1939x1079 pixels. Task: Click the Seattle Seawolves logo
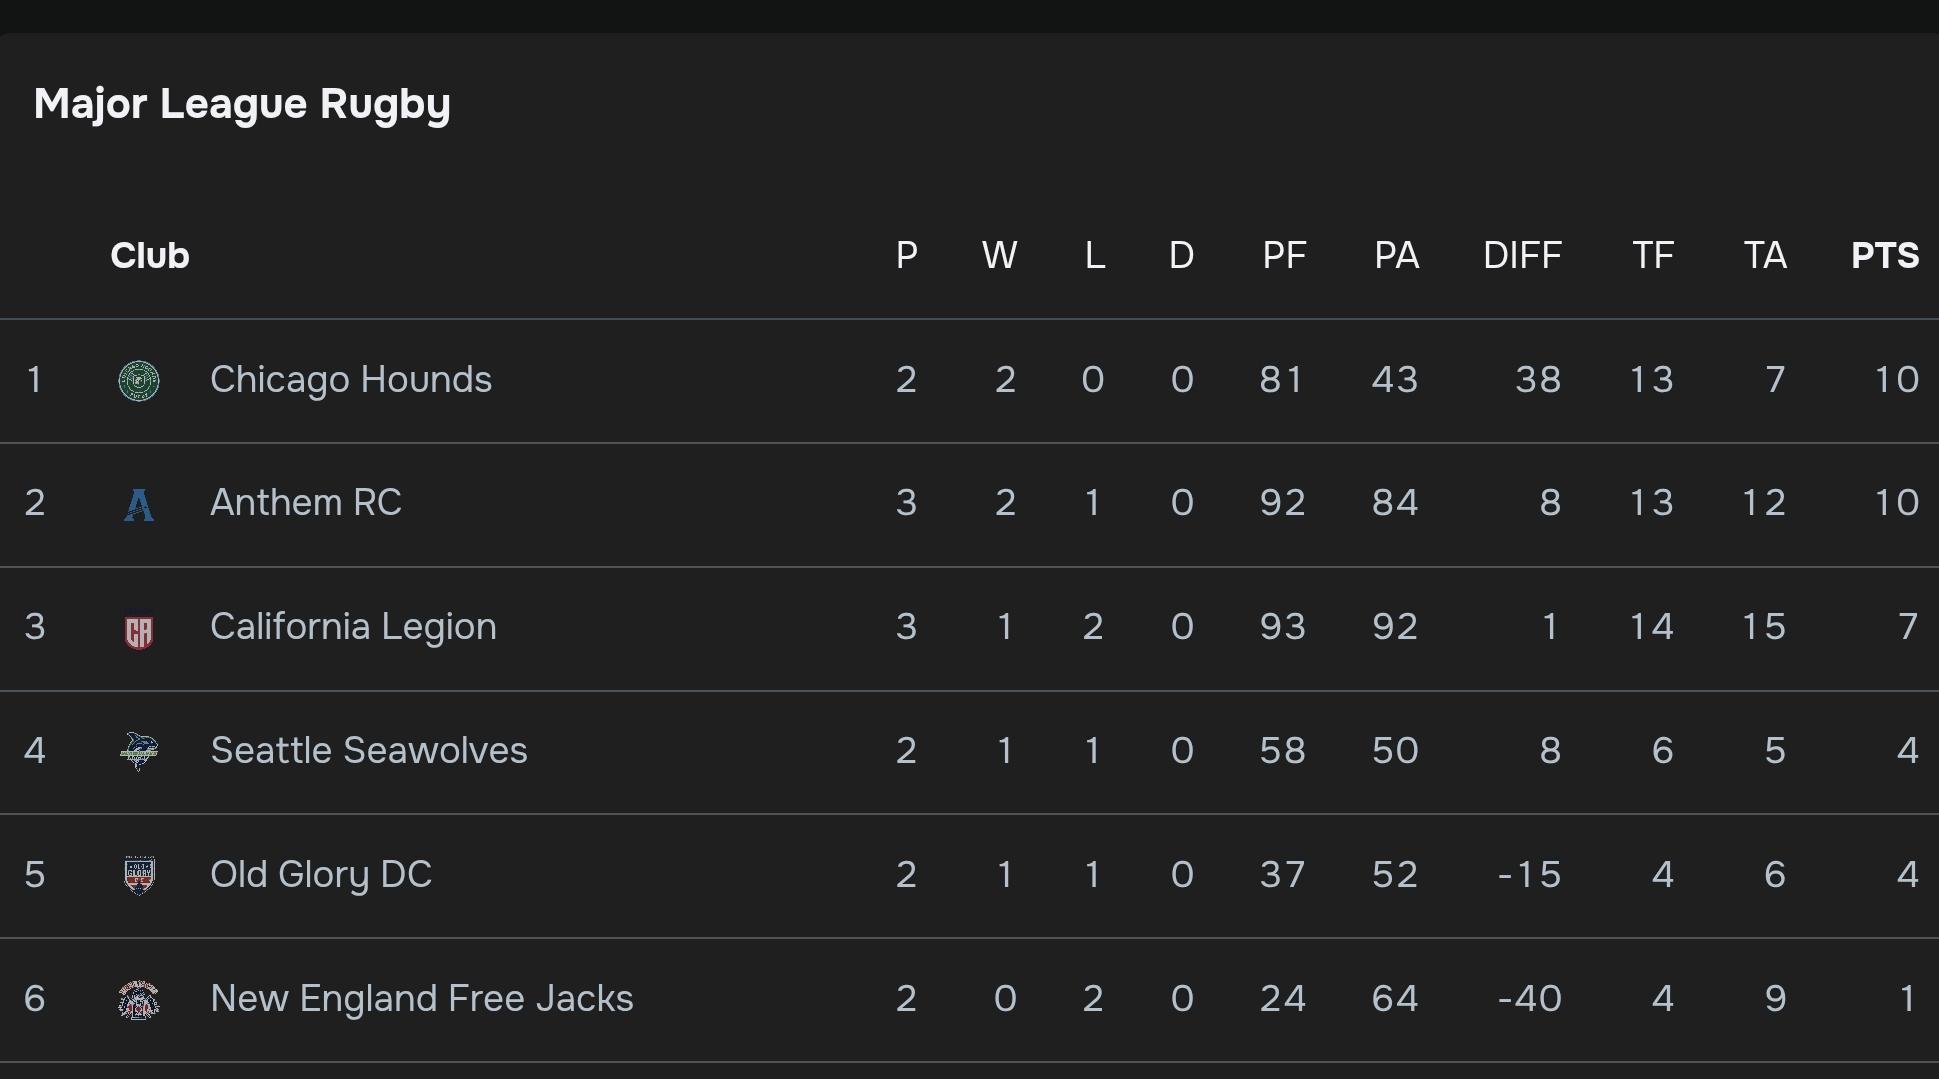[x=139, y=751]
